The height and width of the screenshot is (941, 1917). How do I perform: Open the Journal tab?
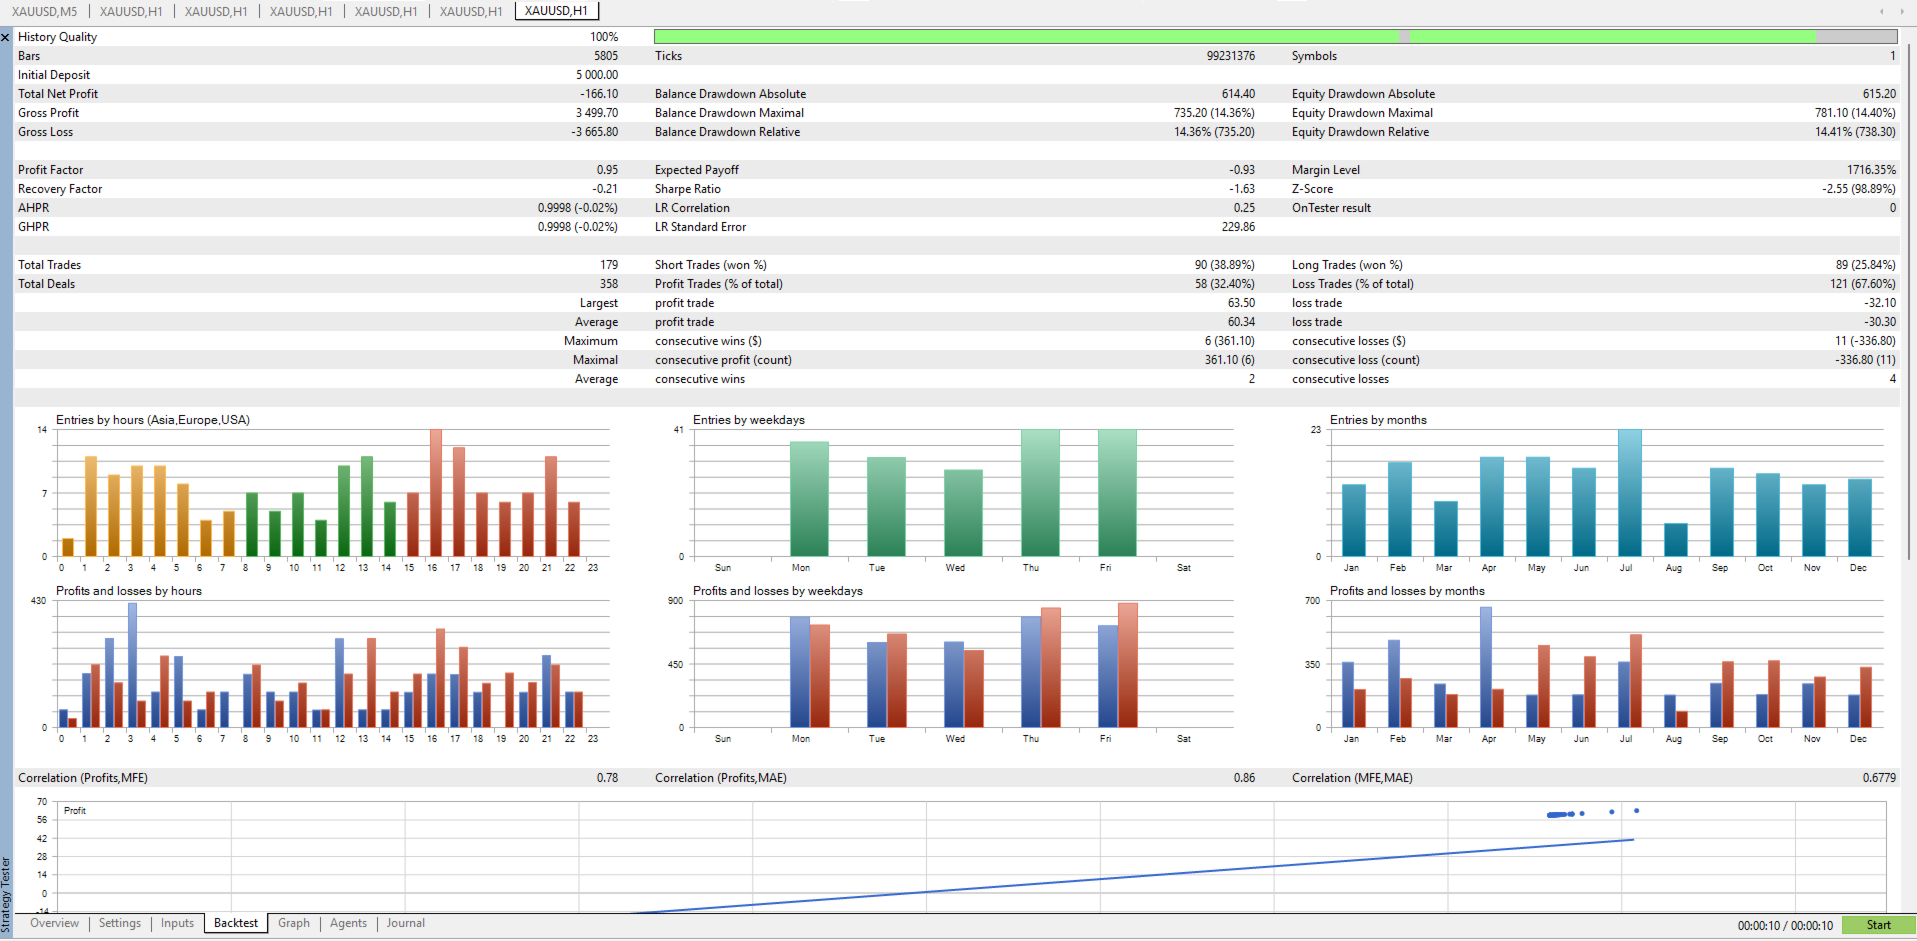(405, 923)
